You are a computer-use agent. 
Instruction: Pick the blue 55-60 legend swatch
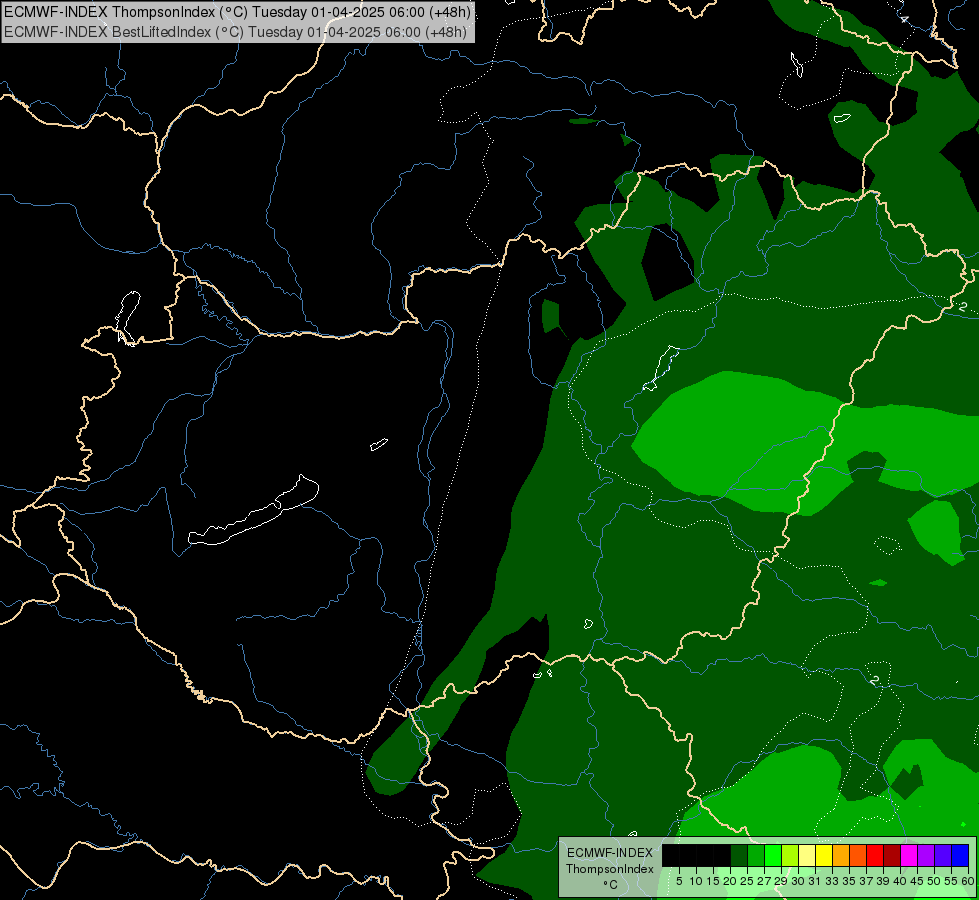pyautogui.click(x=960, y=855)
